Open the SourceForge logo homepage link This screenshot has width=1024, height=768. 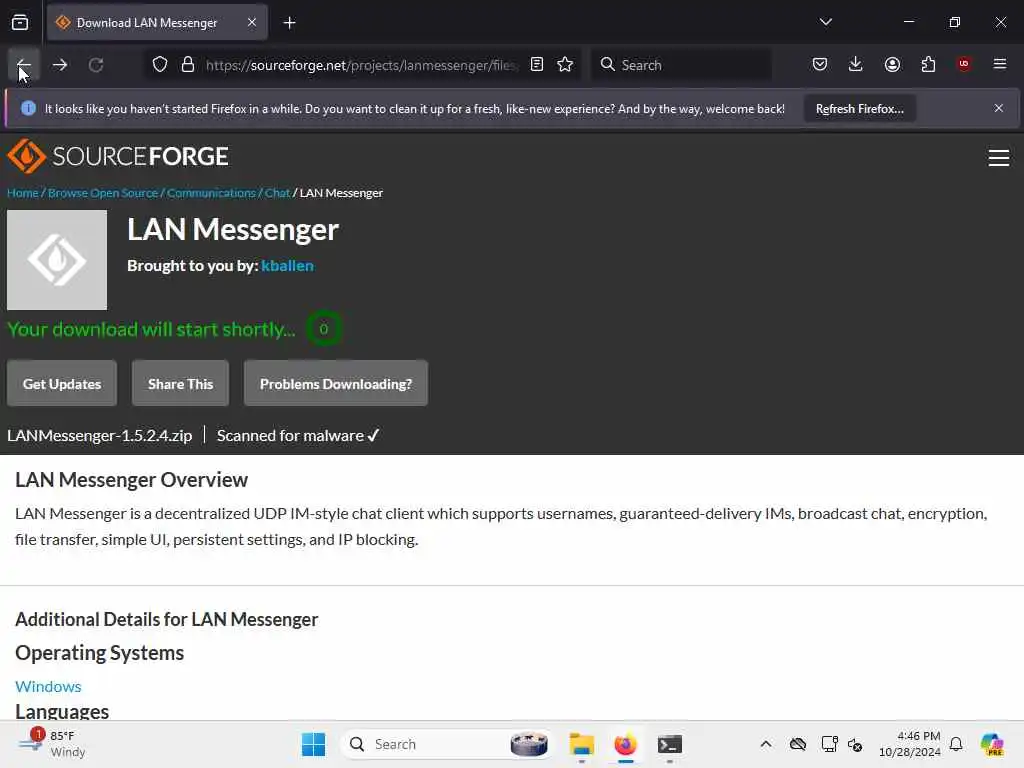118,156
